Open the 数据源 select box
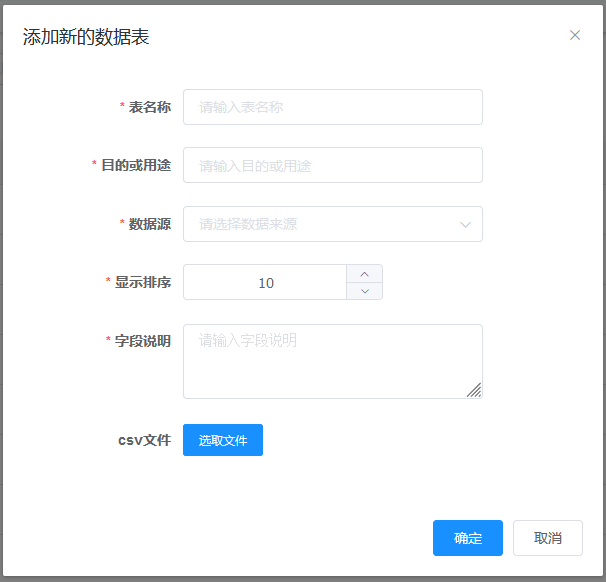The width and height of the screenshot is (606, 582). (320, 224)
